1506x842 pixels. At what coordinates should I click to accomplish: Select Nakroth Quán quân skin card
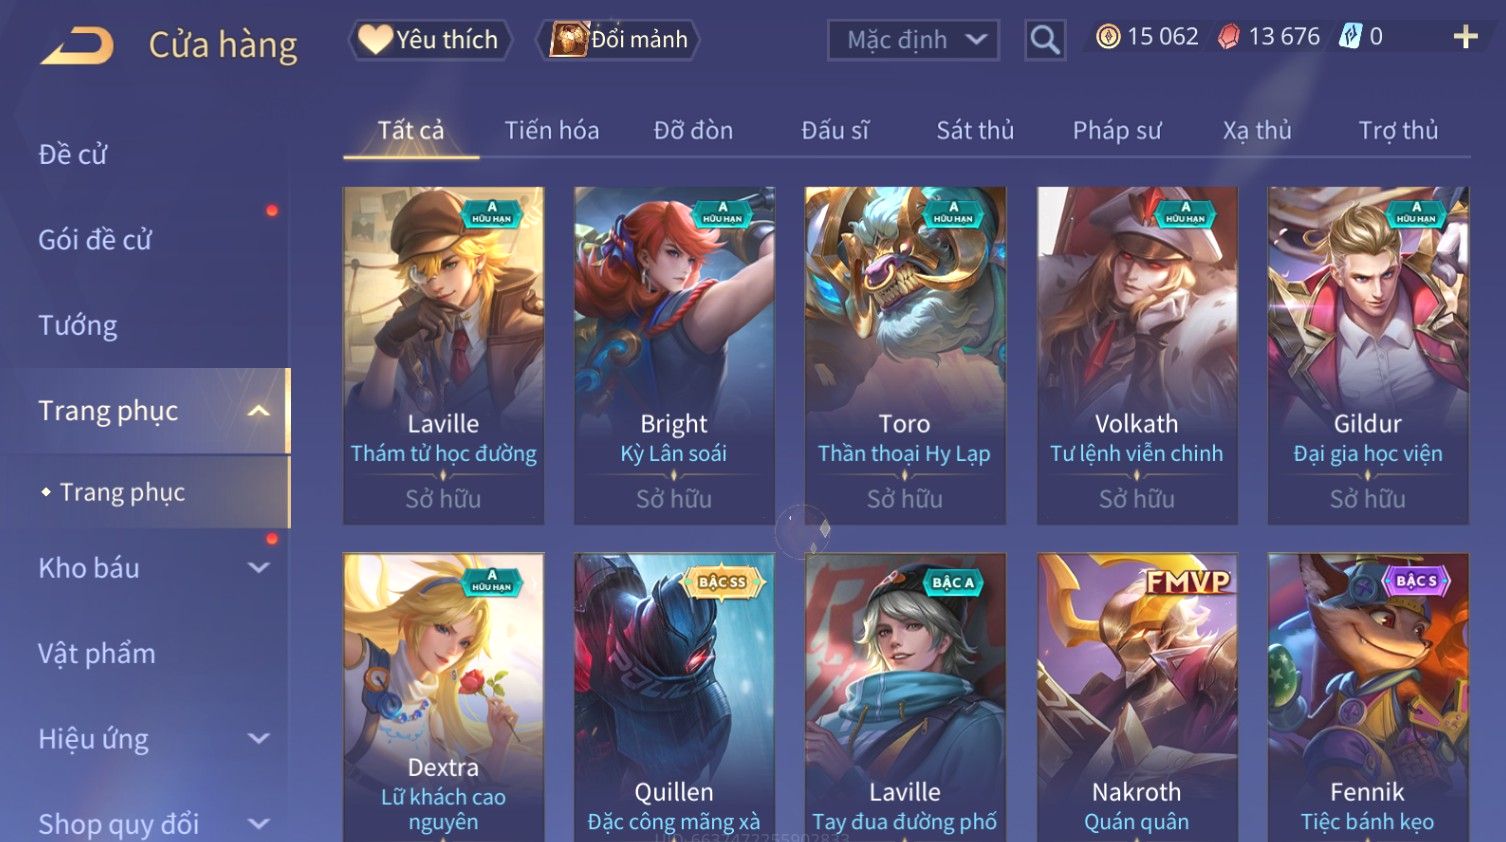coord(1137,698)
